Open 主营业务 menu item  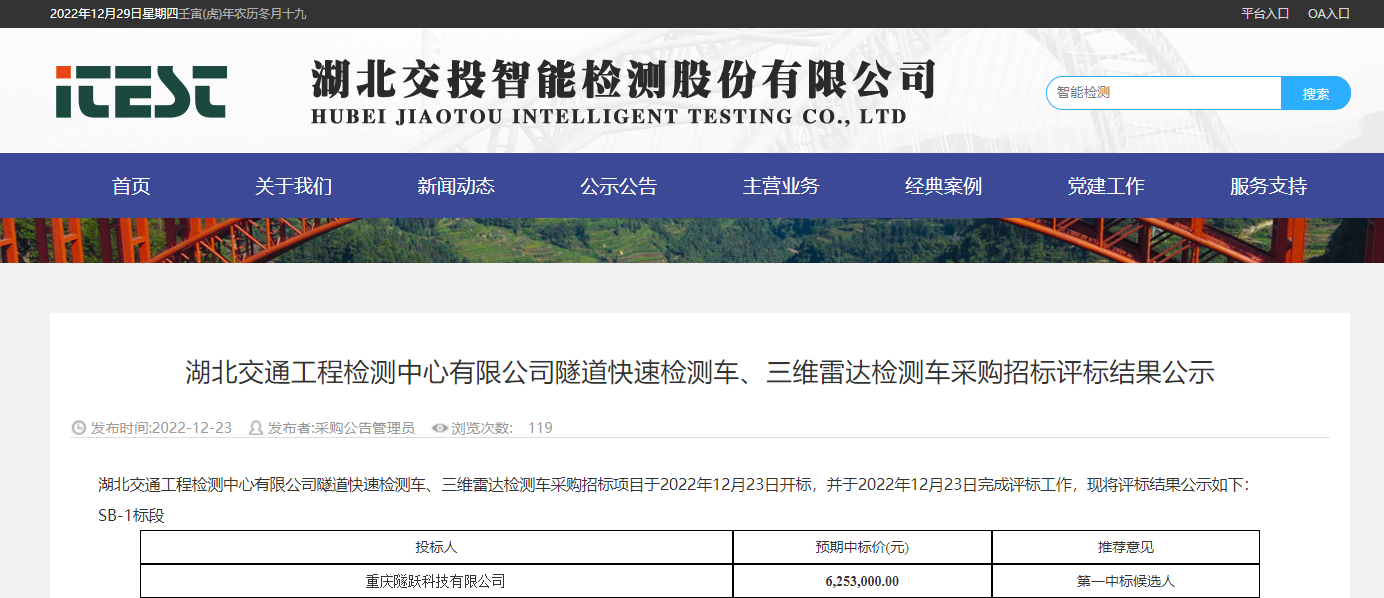pos(781,186)
